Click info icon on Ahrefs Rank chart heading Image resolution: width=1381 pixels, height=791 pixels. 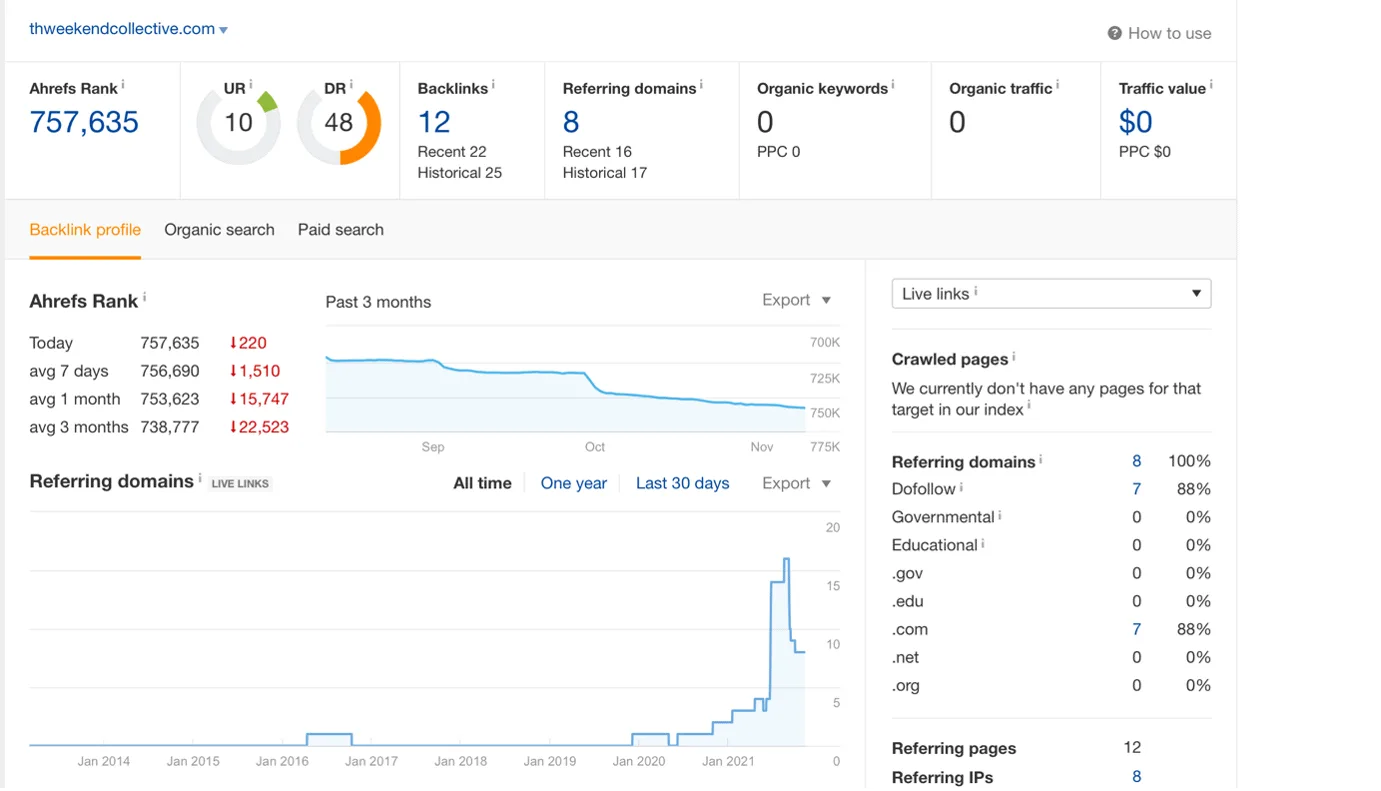point(144,297)
